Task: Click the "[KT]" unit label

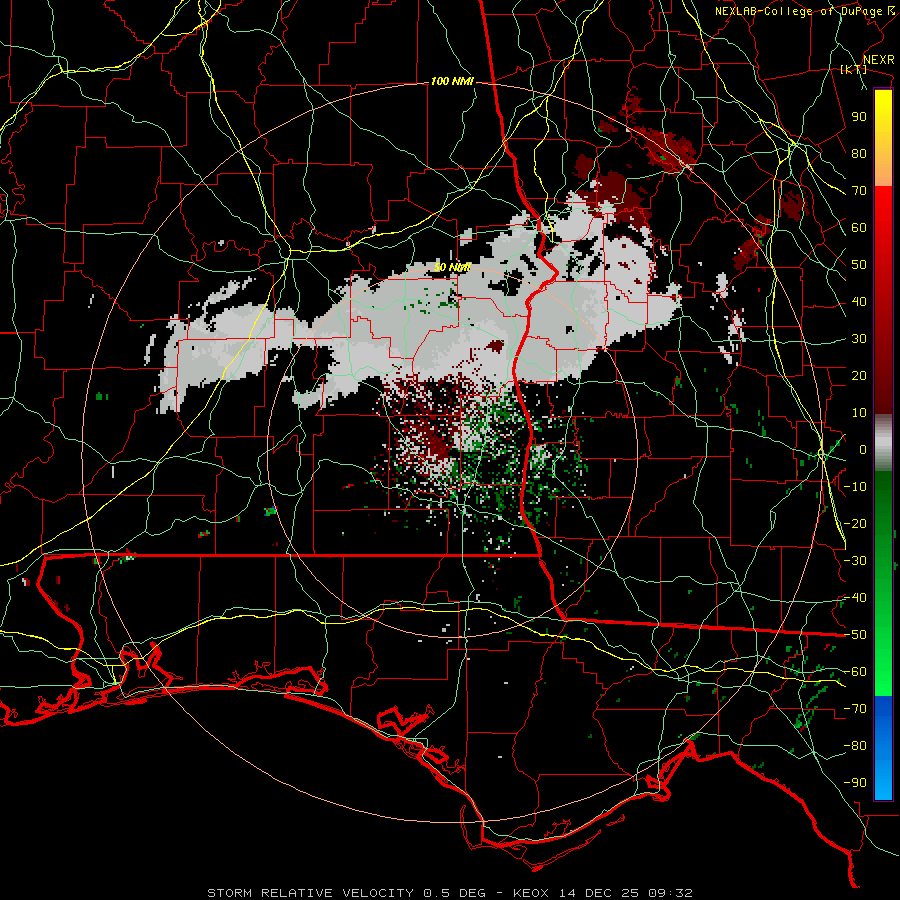Action: (x=854, y=69)
